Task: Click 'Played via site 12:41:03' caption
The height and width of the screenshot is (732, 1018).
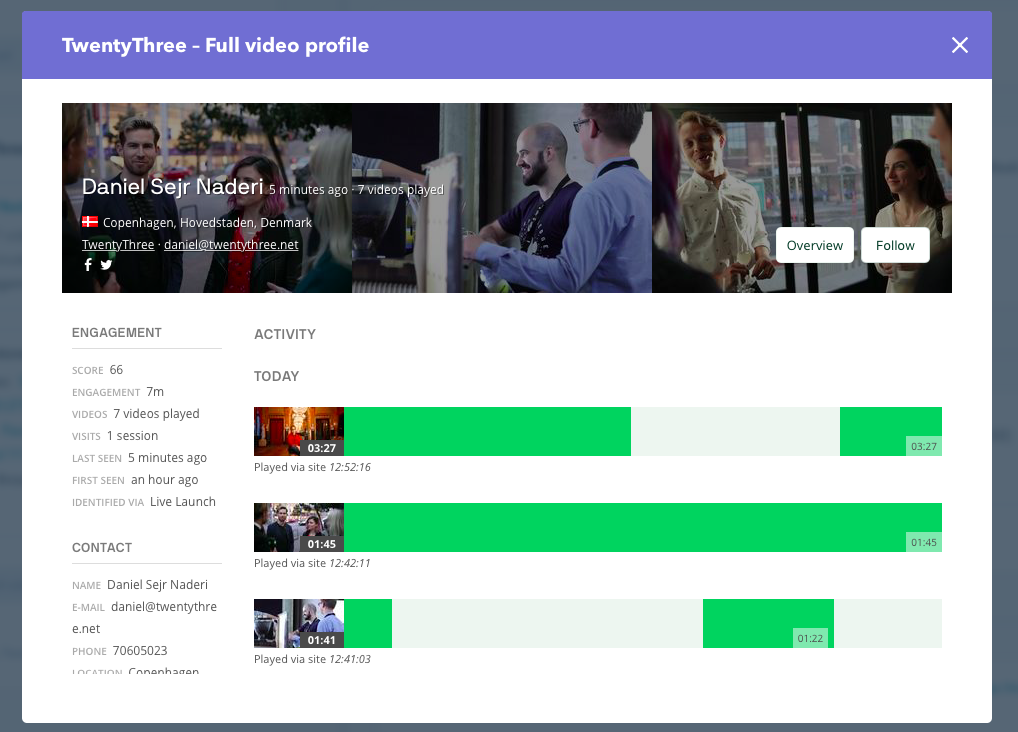Action: [x=312, y=659]
